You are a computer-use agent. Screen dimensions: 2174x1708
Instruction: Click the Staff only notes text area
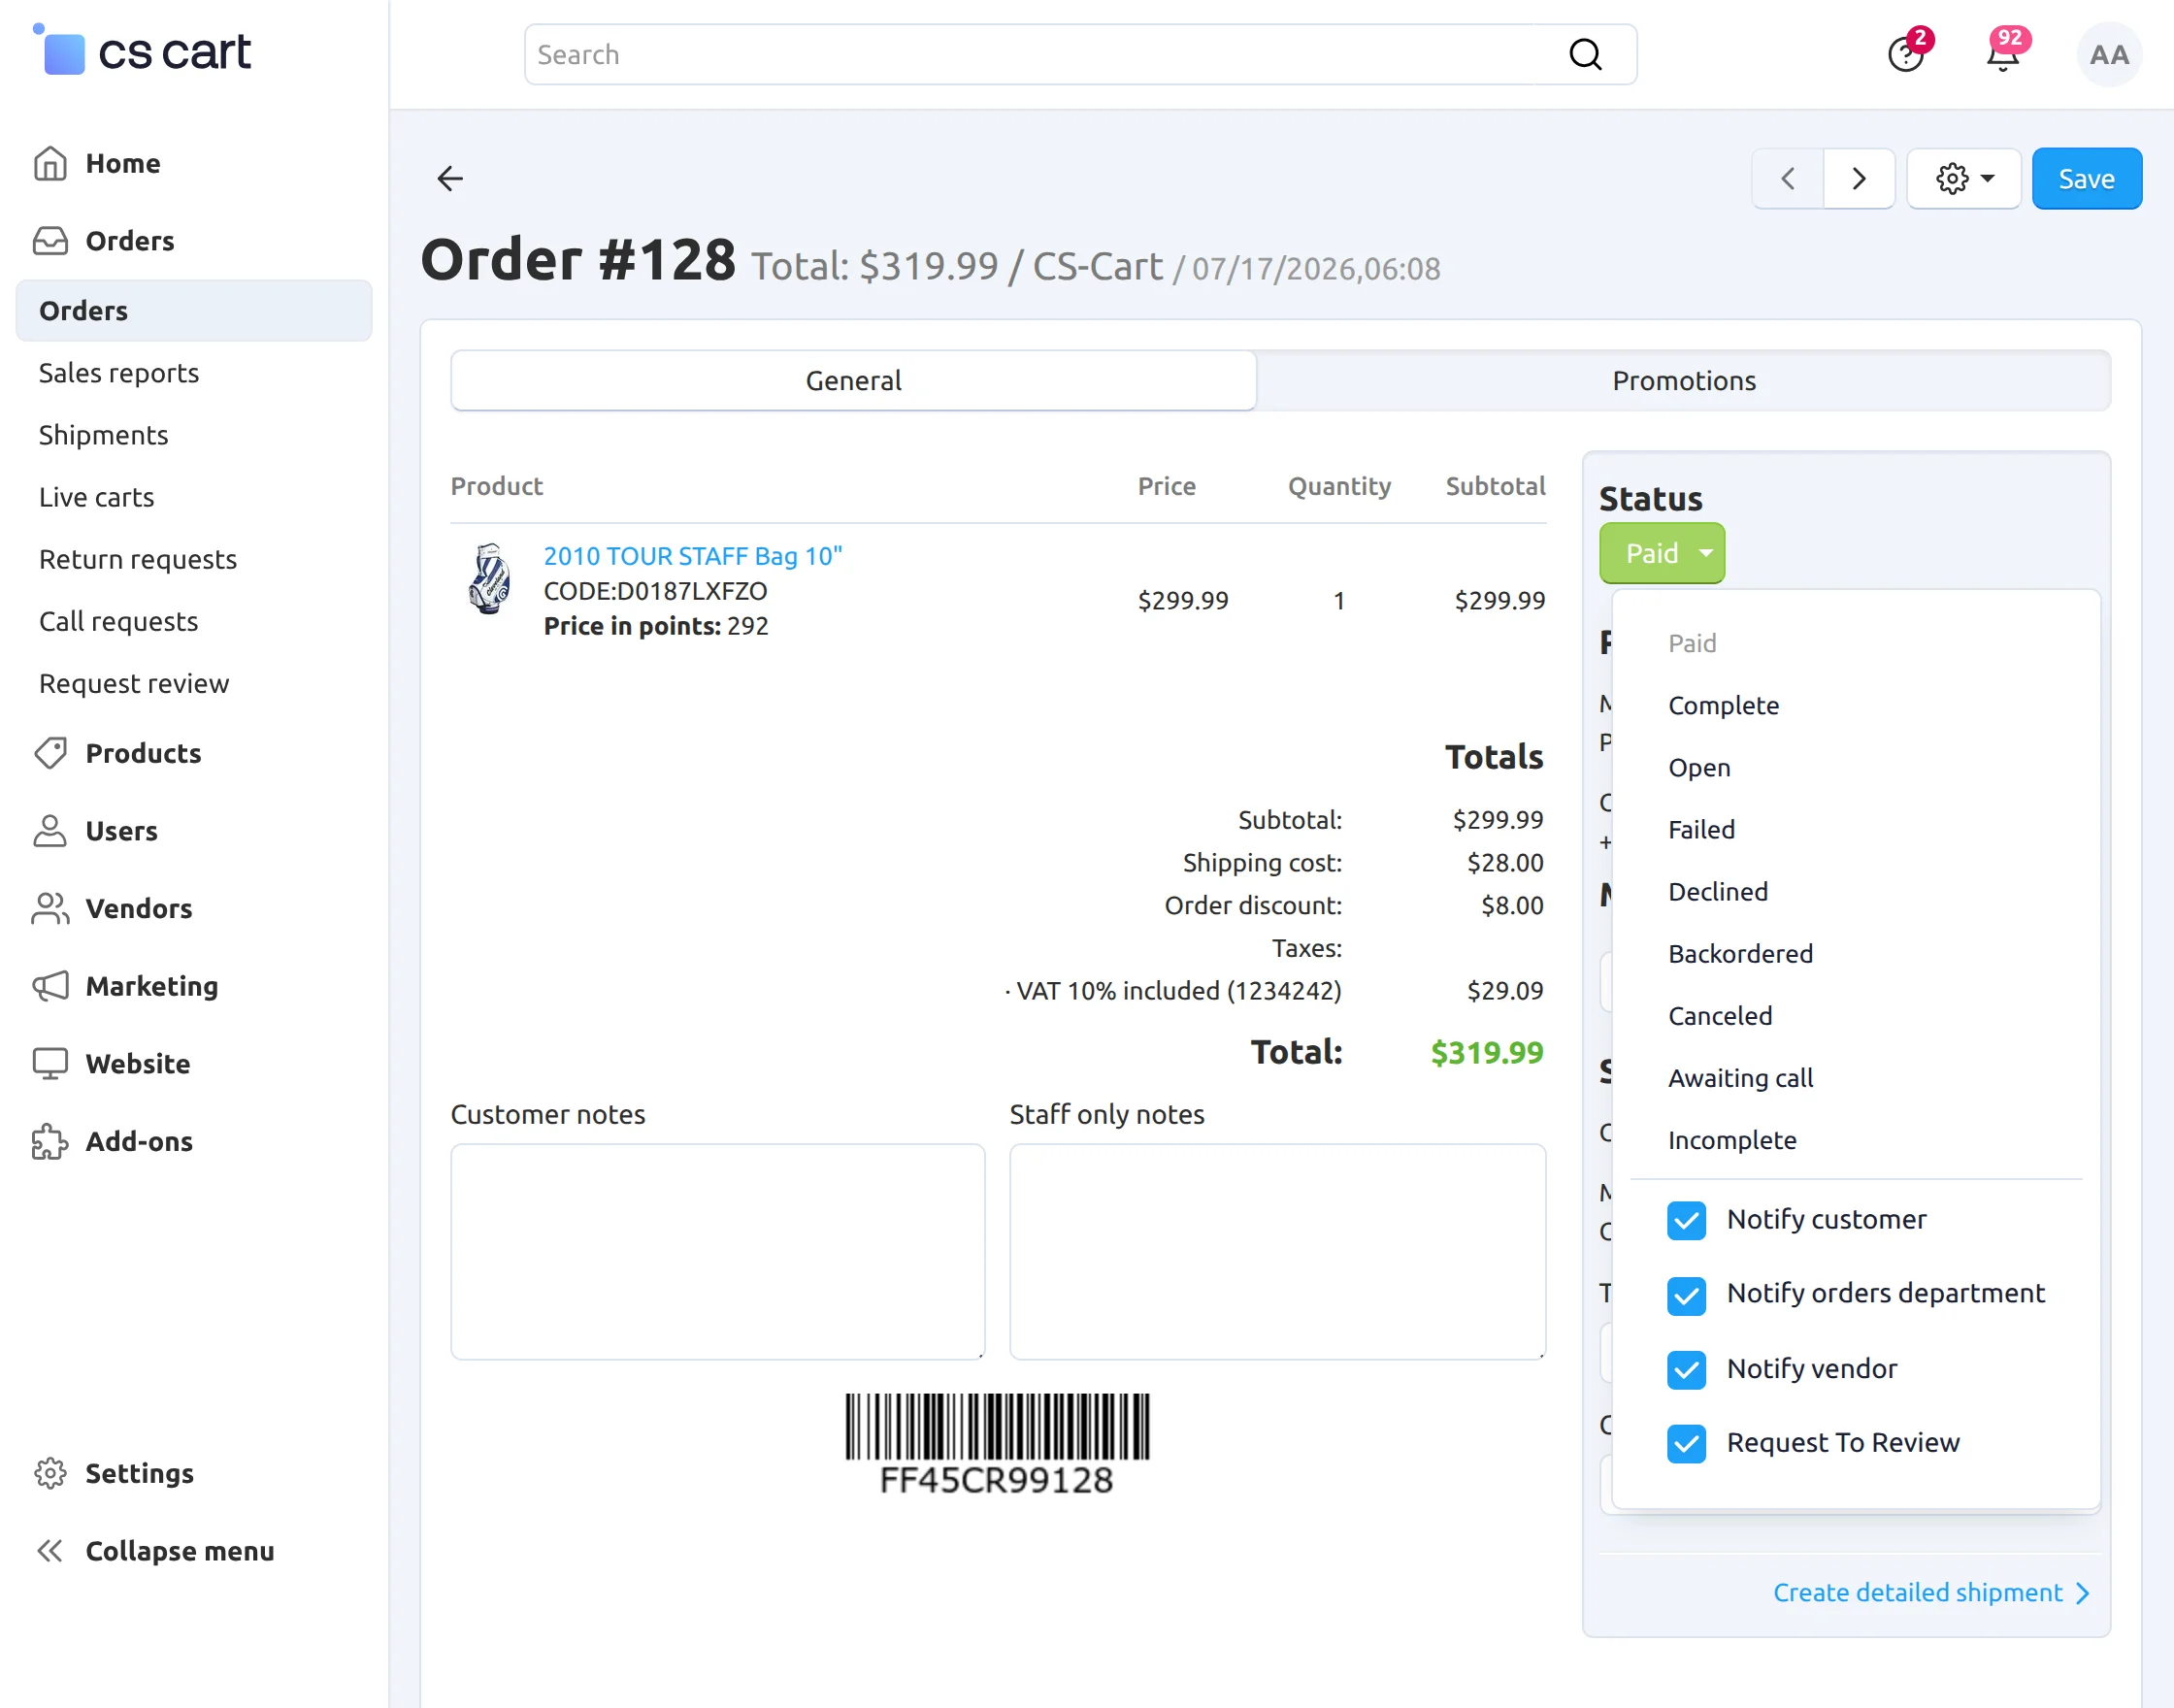(x=1277, y=1252)
